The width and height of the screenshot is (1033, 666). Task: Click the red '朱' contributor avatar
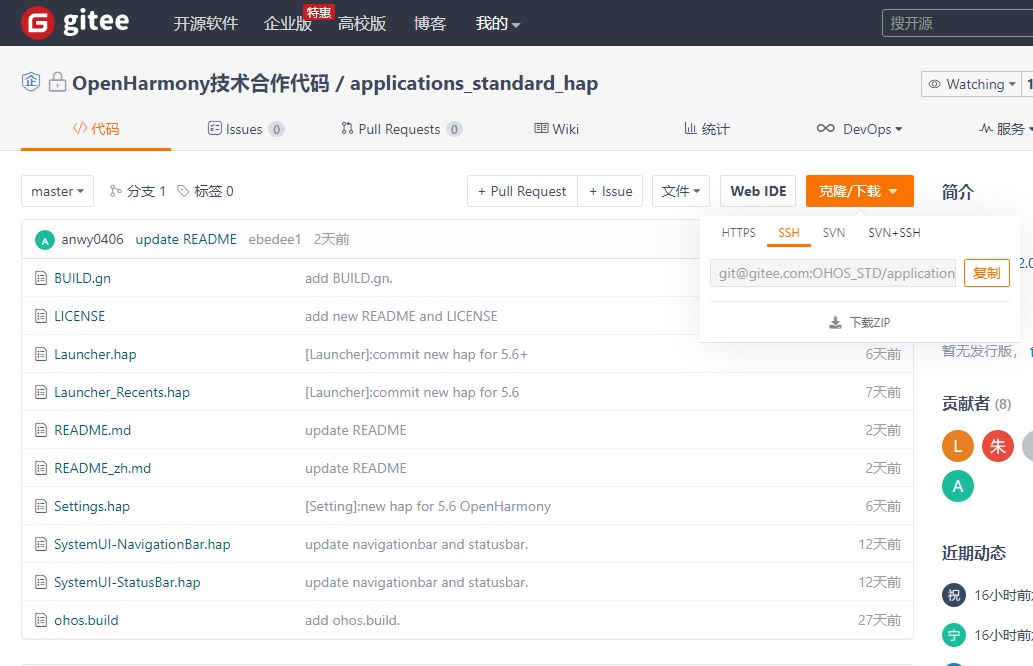[x=997, y=446]
